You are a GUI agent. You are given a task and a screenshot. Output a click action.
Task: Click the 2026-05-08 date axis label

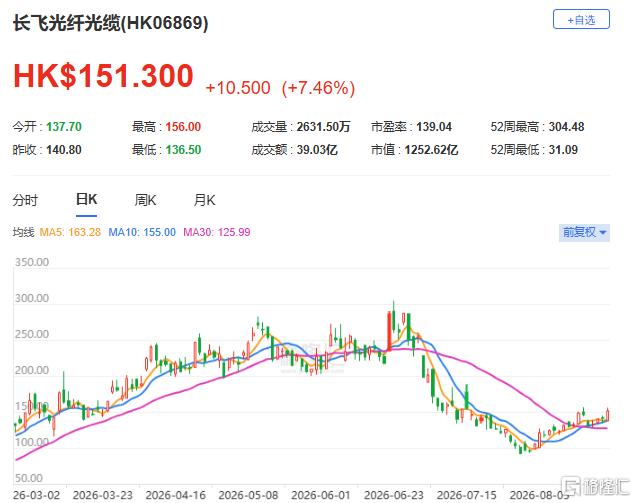(x=248, y=495)
